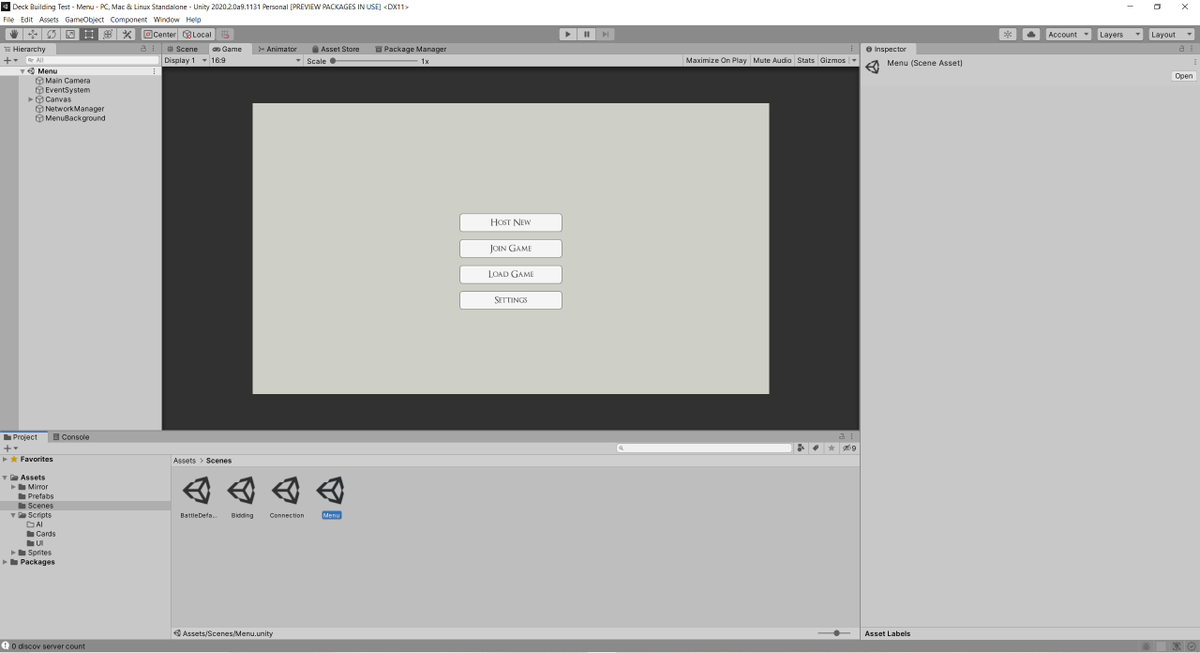This screenshot has width=1200, height=653.
Task: Toggle Maximize On Play
Action: [716, 60]
